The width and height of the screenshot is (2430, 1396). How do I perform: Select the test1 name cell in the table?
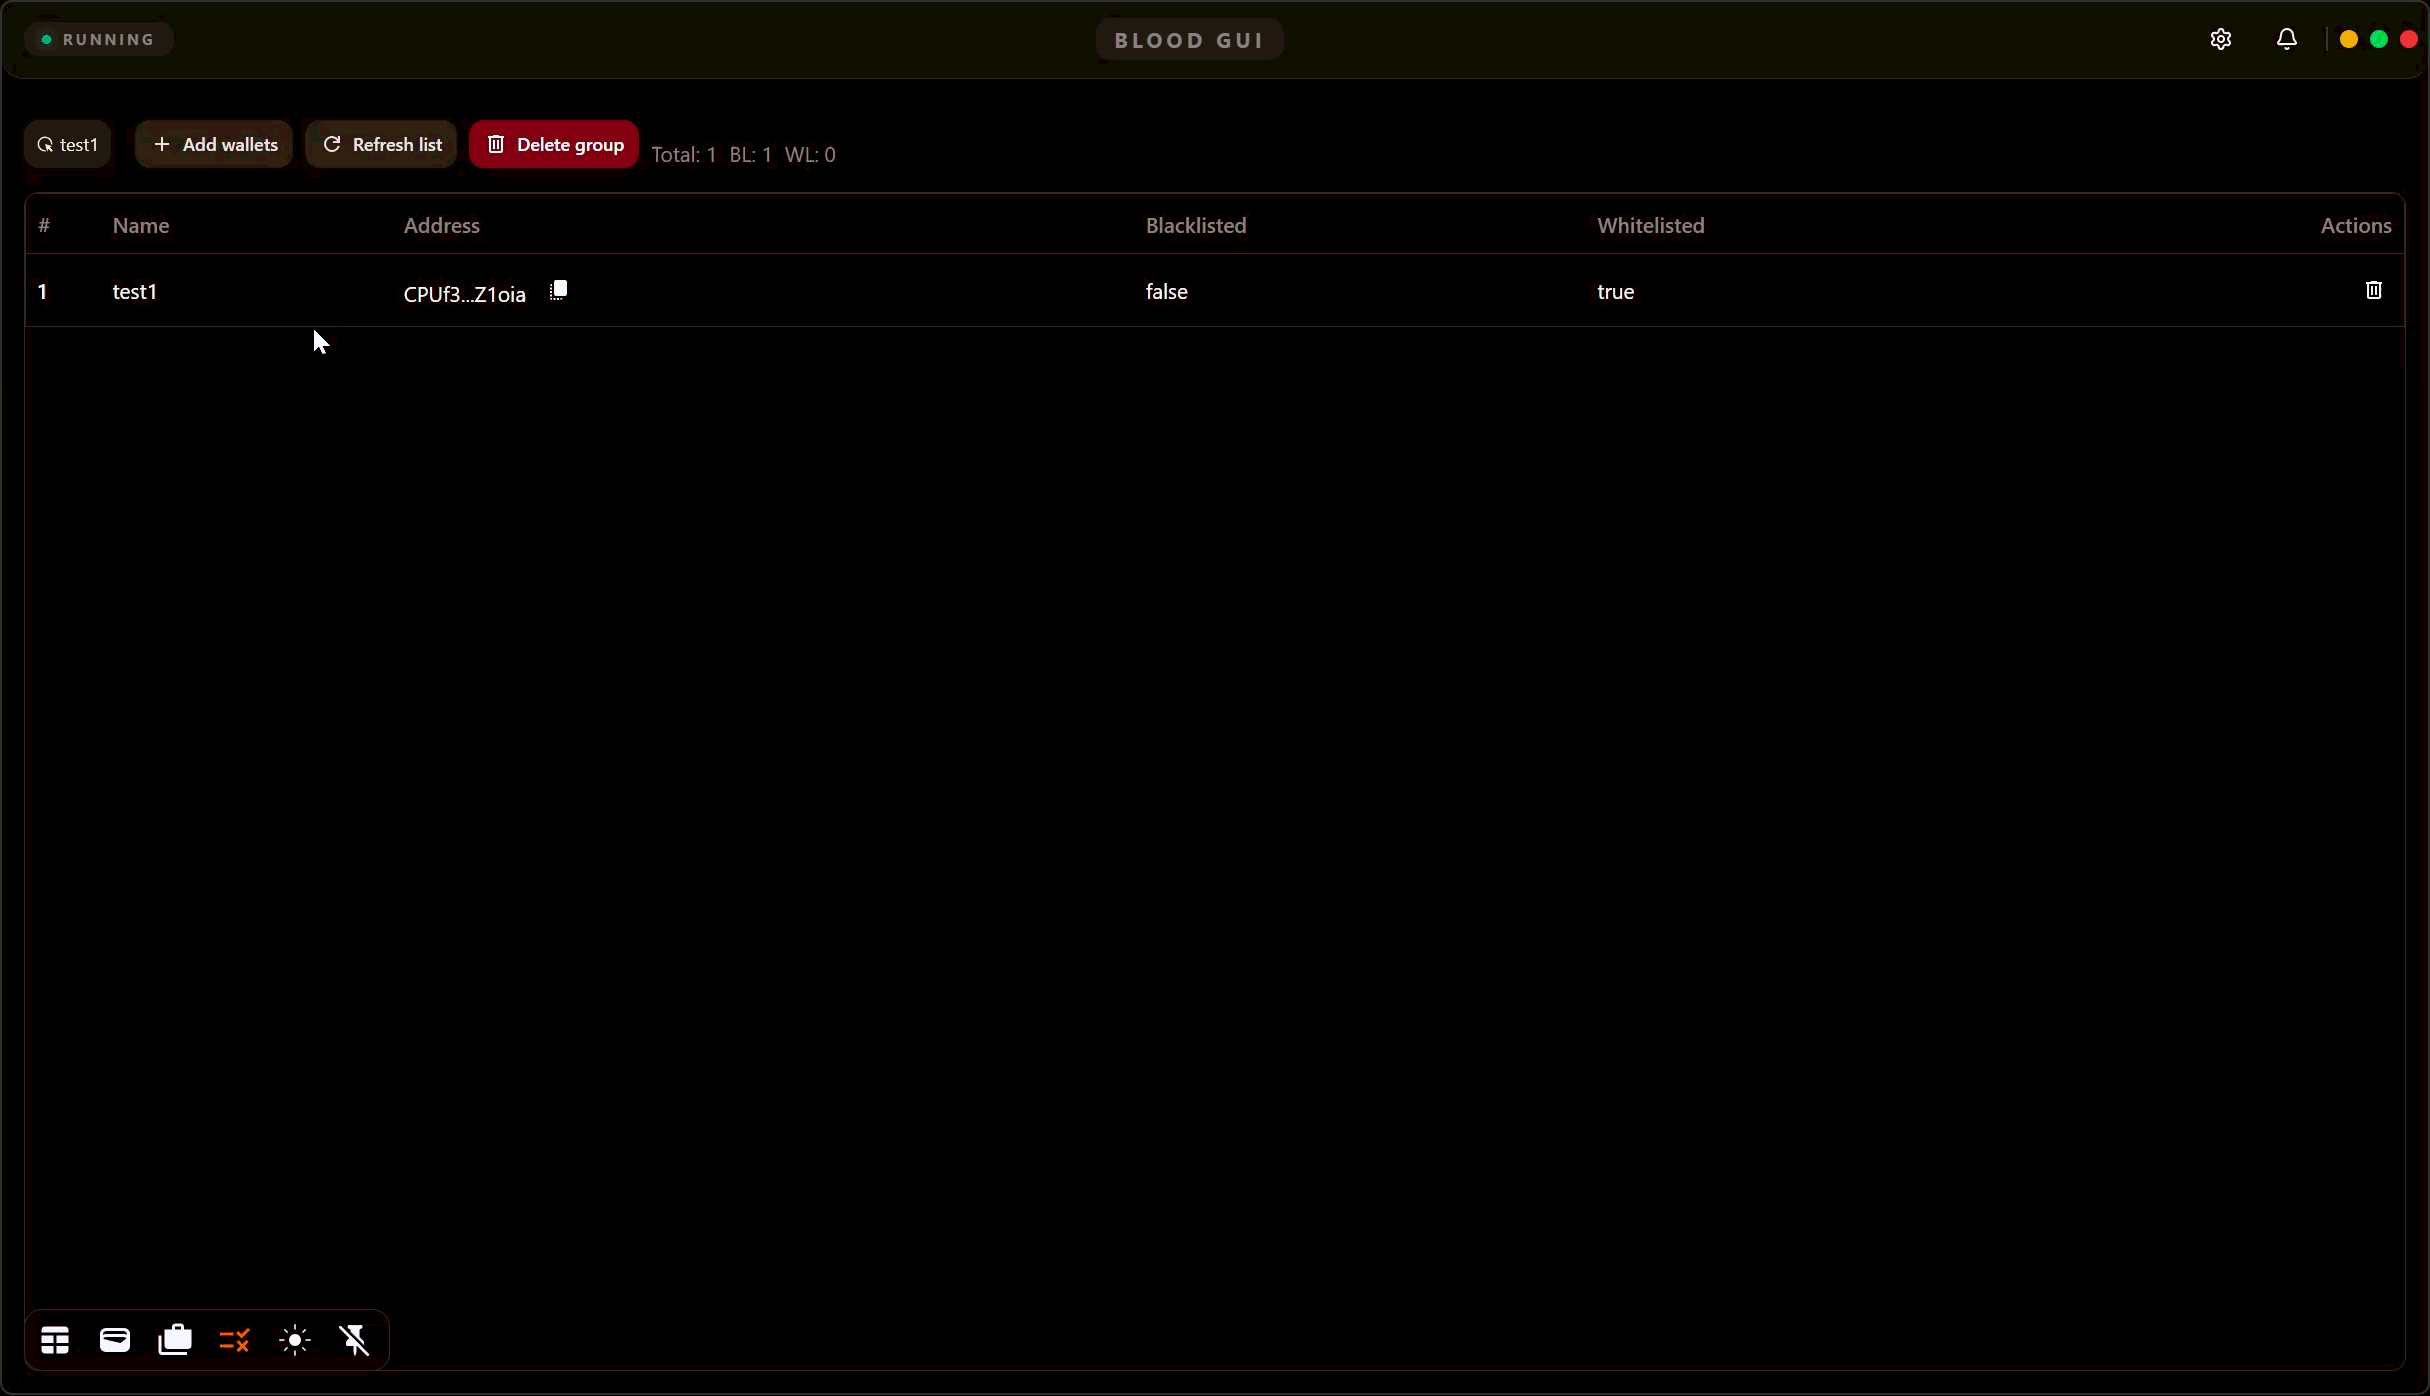tap(135, 291)
